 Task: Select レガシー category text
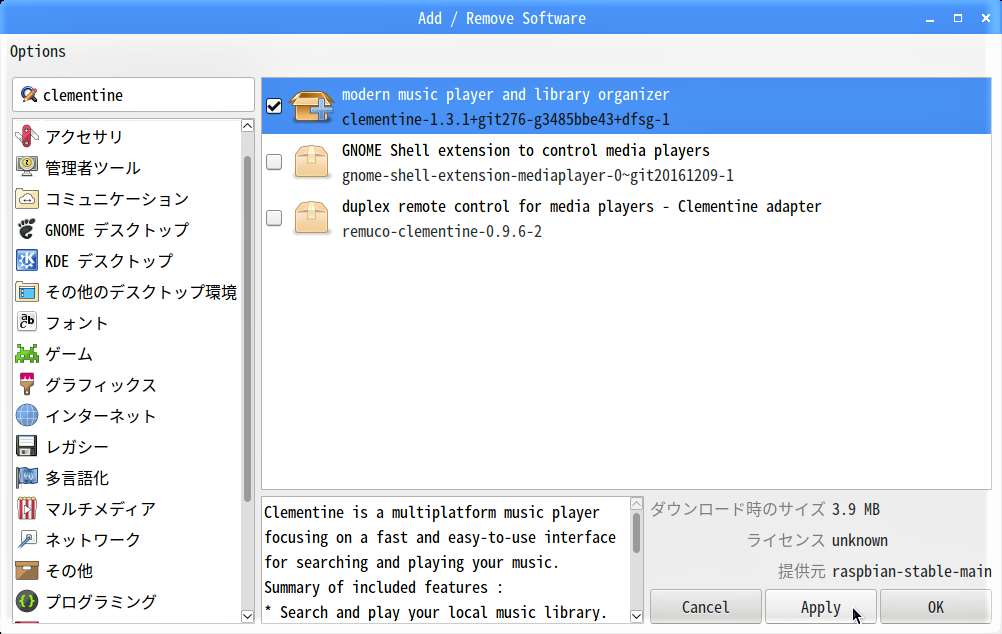[x=77, y=447]
